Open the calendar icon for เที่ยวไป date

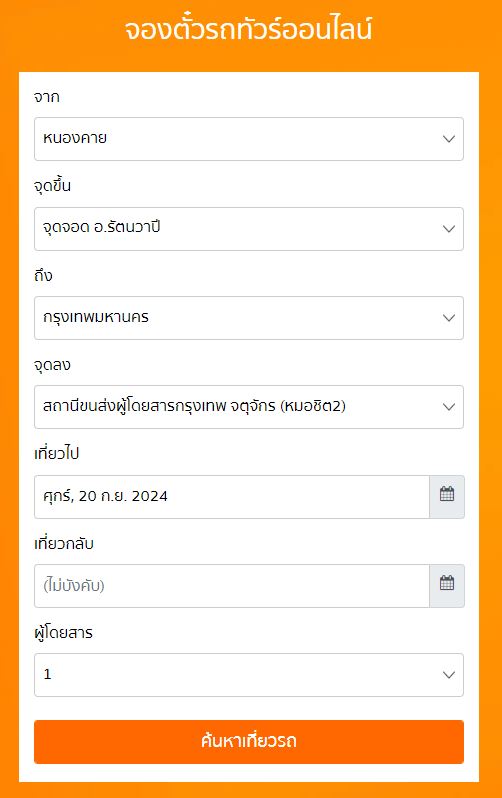tap(447, 497)
